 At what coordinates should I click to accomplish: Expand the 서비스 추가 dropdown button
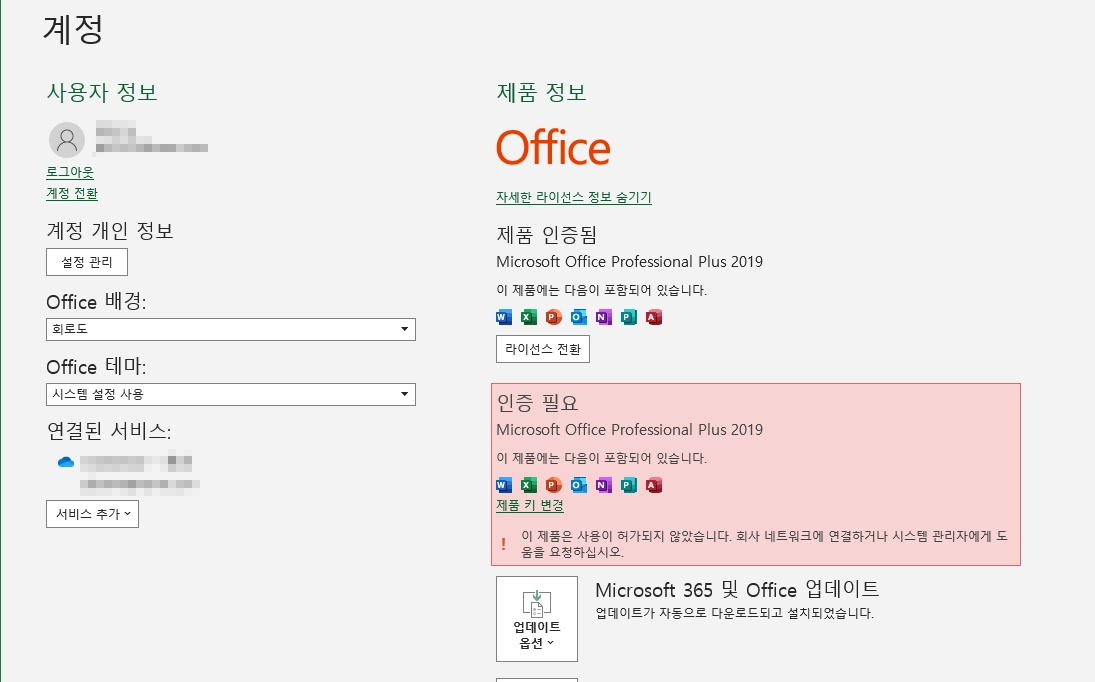[x=92, y=514]
